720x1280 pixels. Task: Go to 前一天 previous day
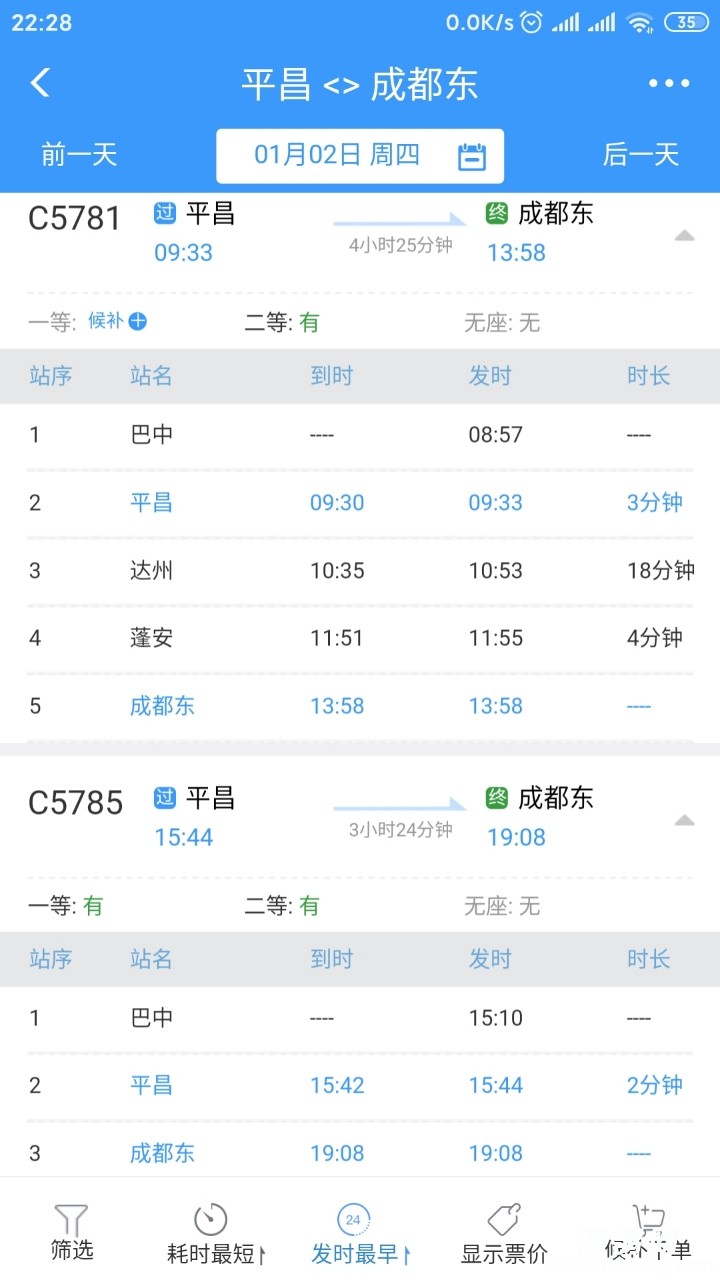tap(79, 155)
